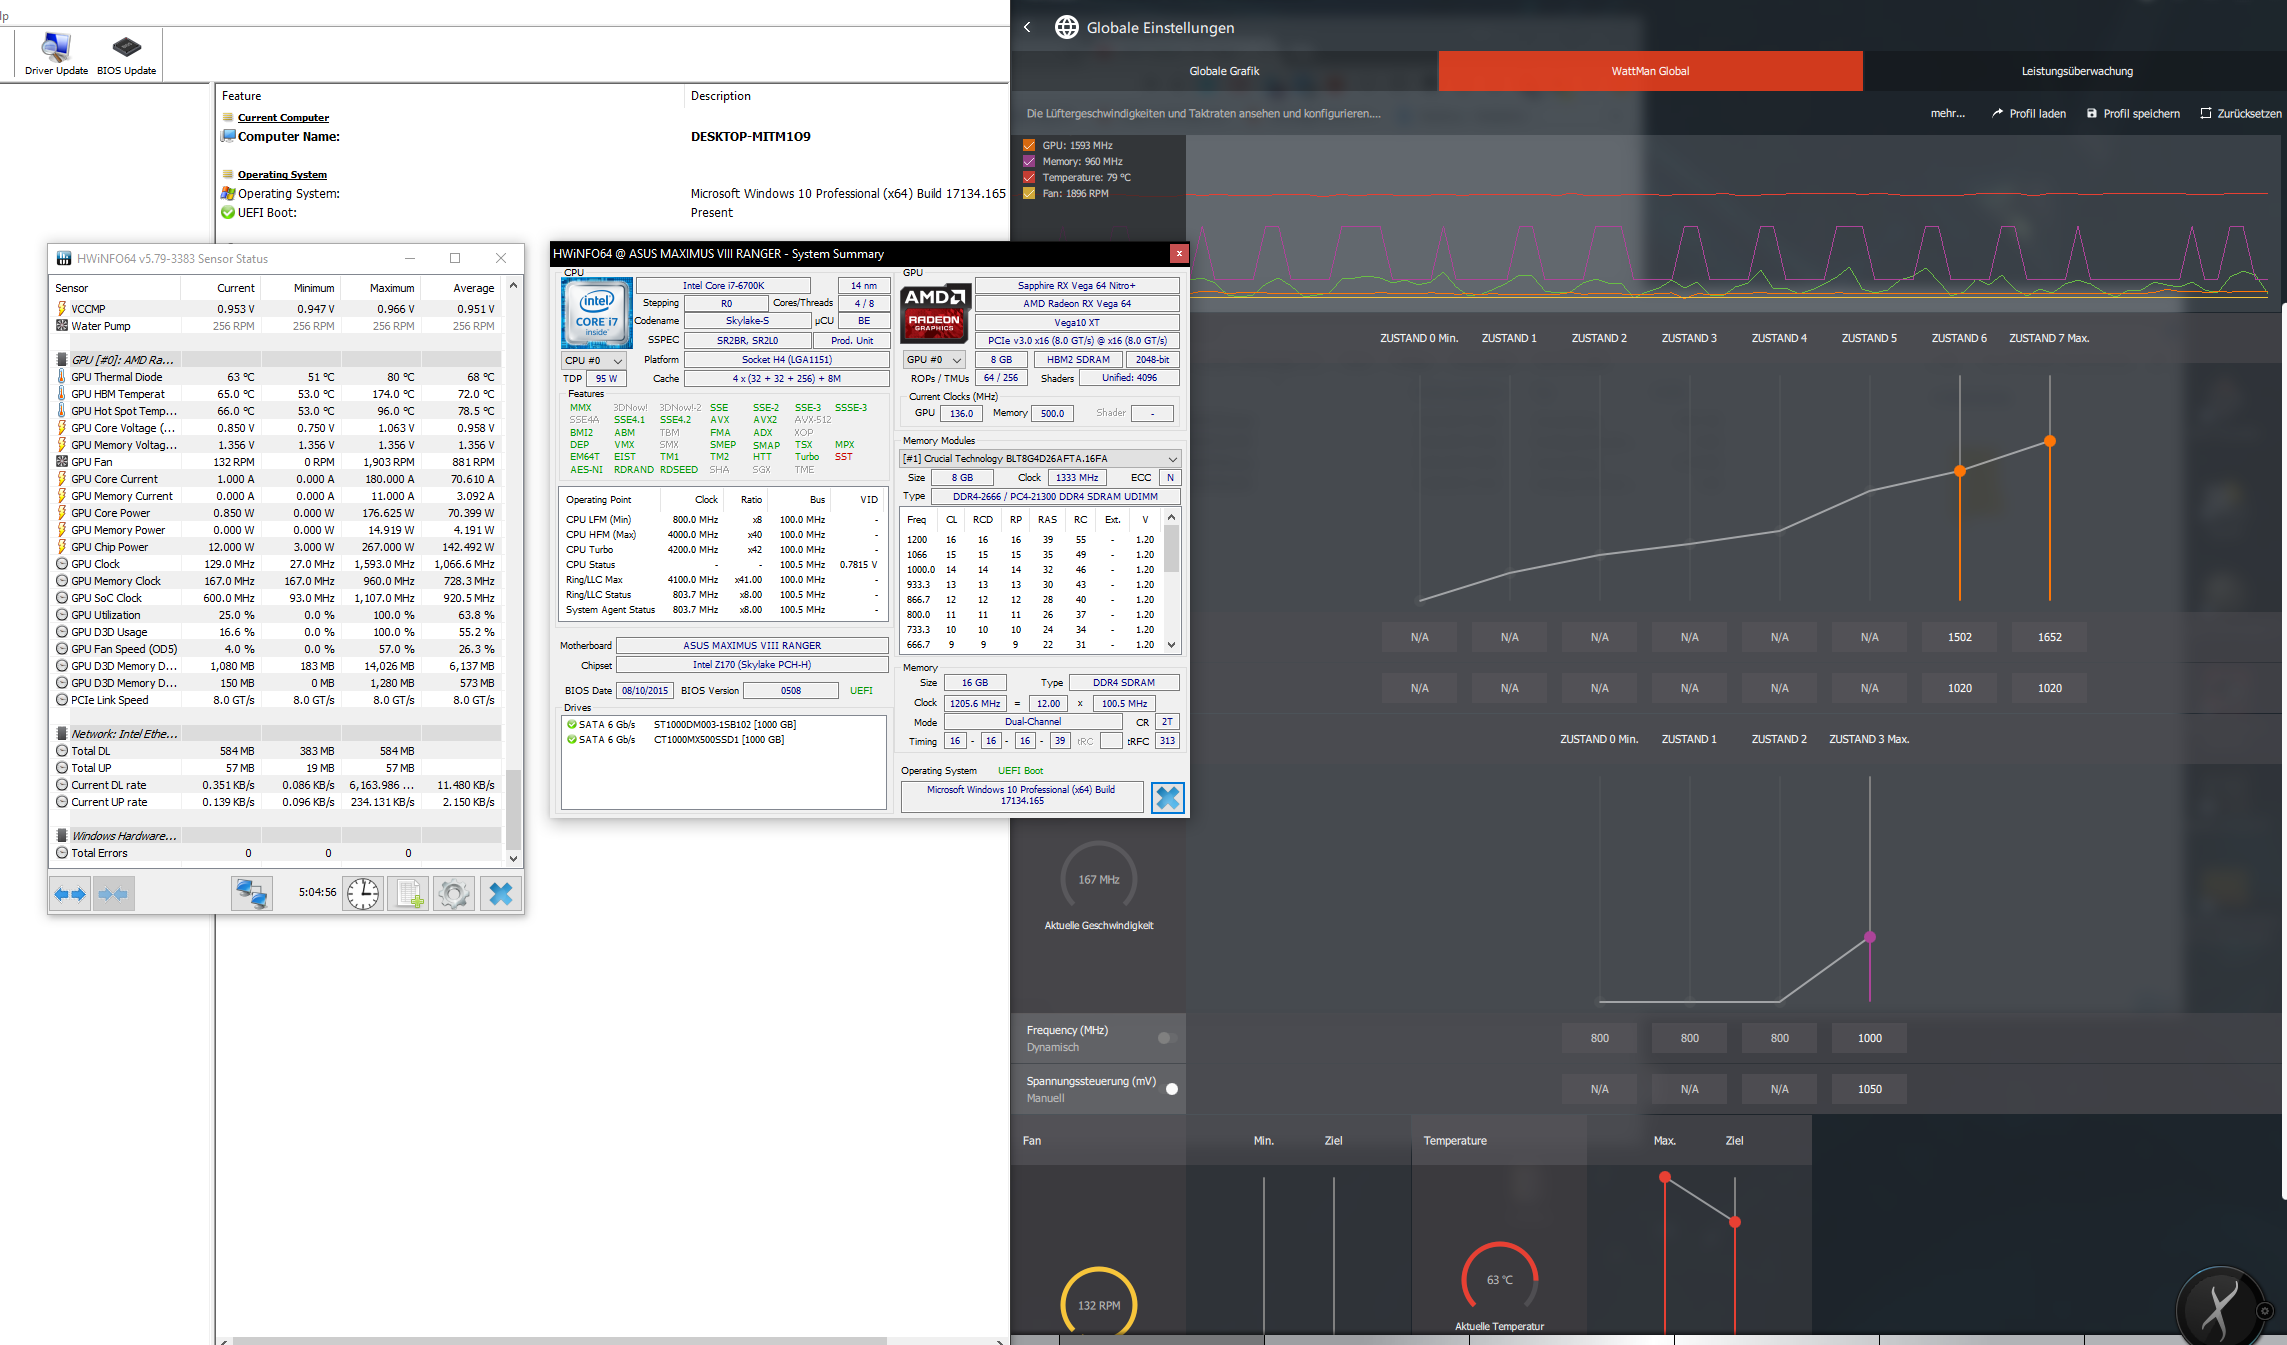Open the CPU #0 selector dropdown
The image size is (2287, 1345).
point(594,360)
